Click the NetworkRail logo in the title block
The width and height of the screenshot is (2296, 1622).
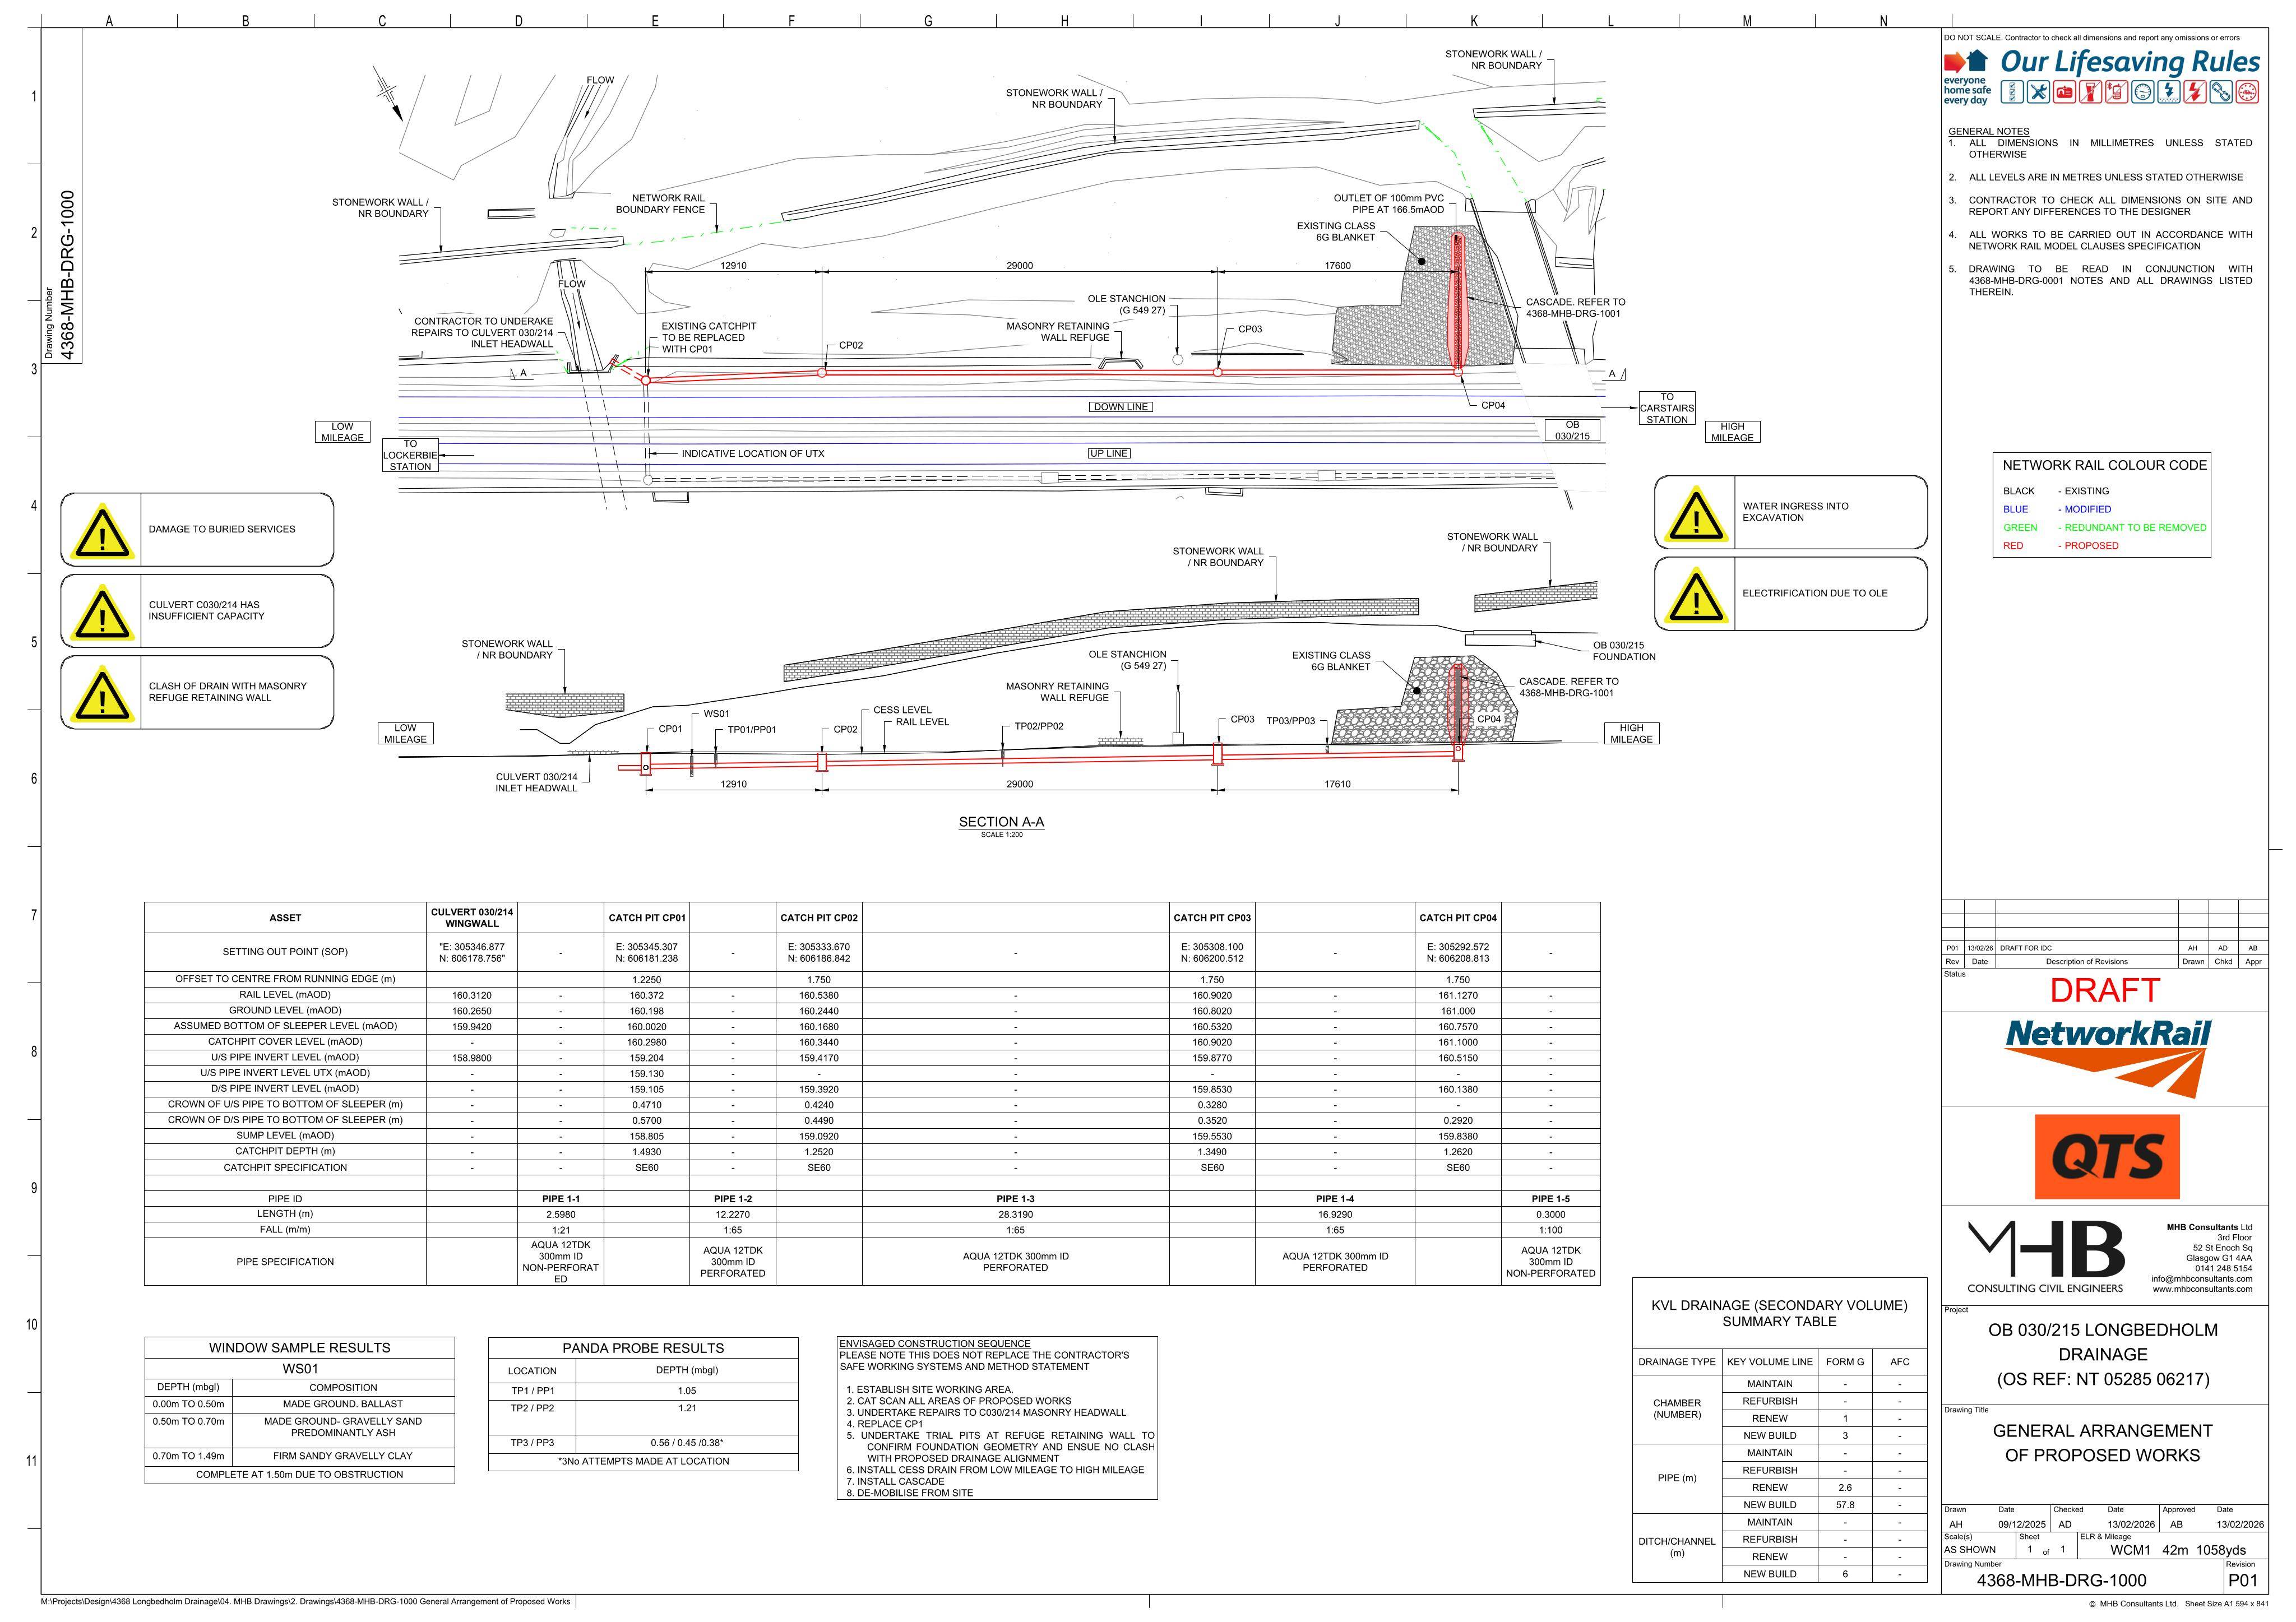click(2107, 1058)
